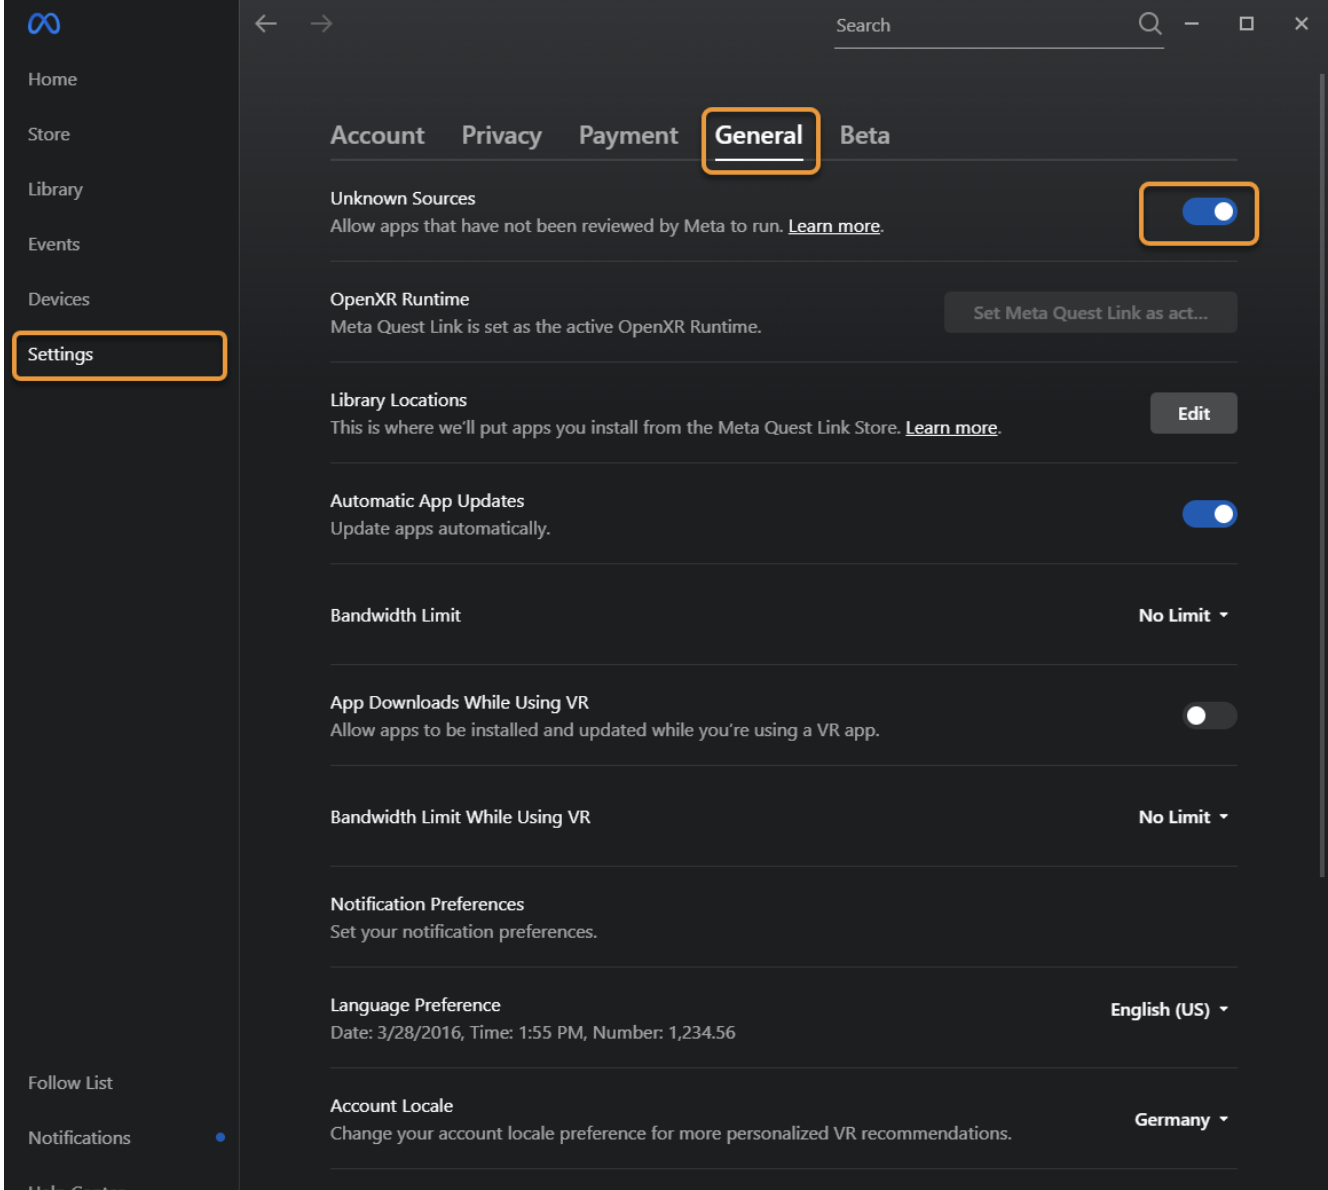The height and width of the screenshot is (1190, 1328).
Task: Click Edit for Library Locations
Action: pos(1193,413)
